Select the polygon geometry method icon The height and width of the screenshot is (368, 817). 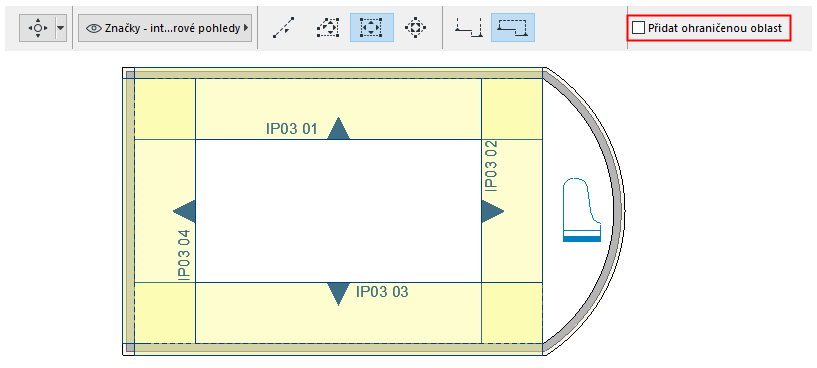coord(328,28)
